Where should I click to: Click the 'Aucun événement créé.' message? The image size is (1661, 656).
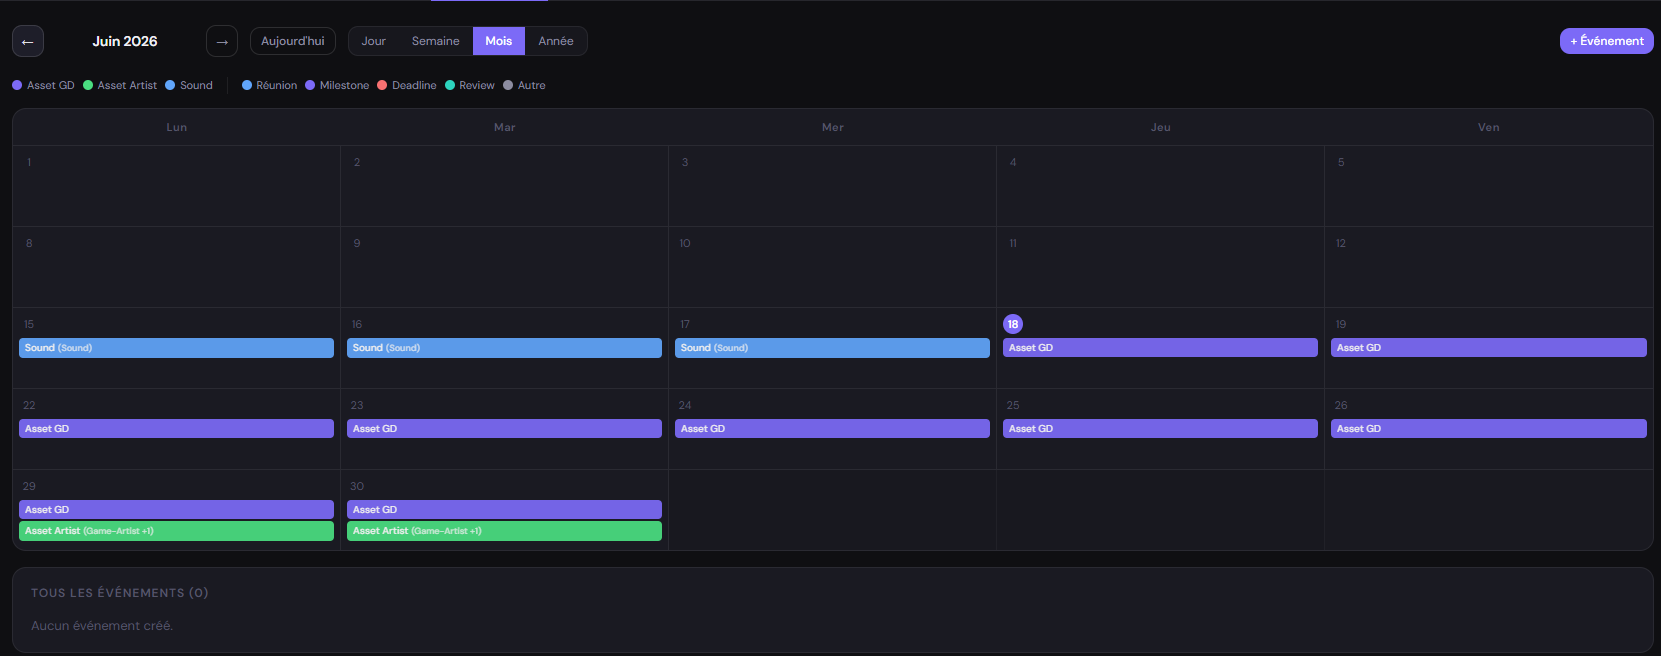[x=102, y=626]
